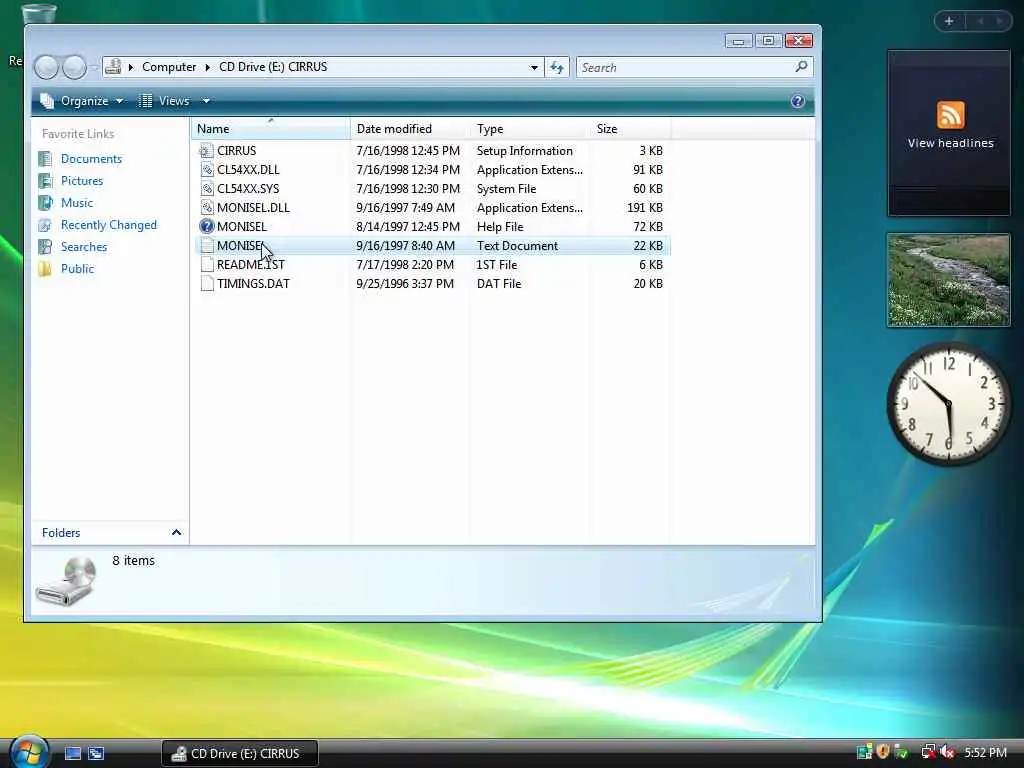1024x768 pixels.
Task: Click the Searches icon in sidebar
Action: 45,247
